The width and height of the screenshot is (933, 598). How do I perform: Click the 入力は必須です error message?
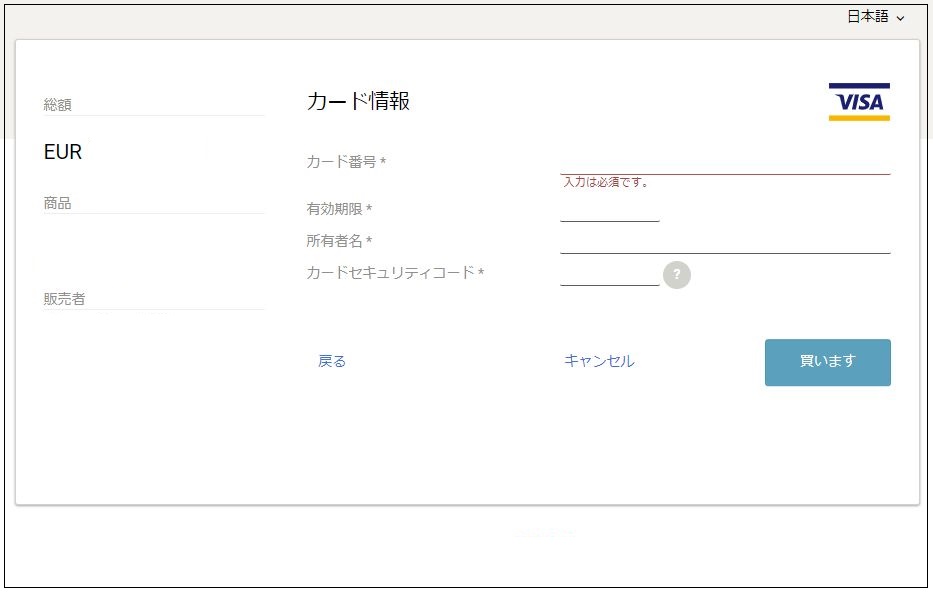[605, 182]
